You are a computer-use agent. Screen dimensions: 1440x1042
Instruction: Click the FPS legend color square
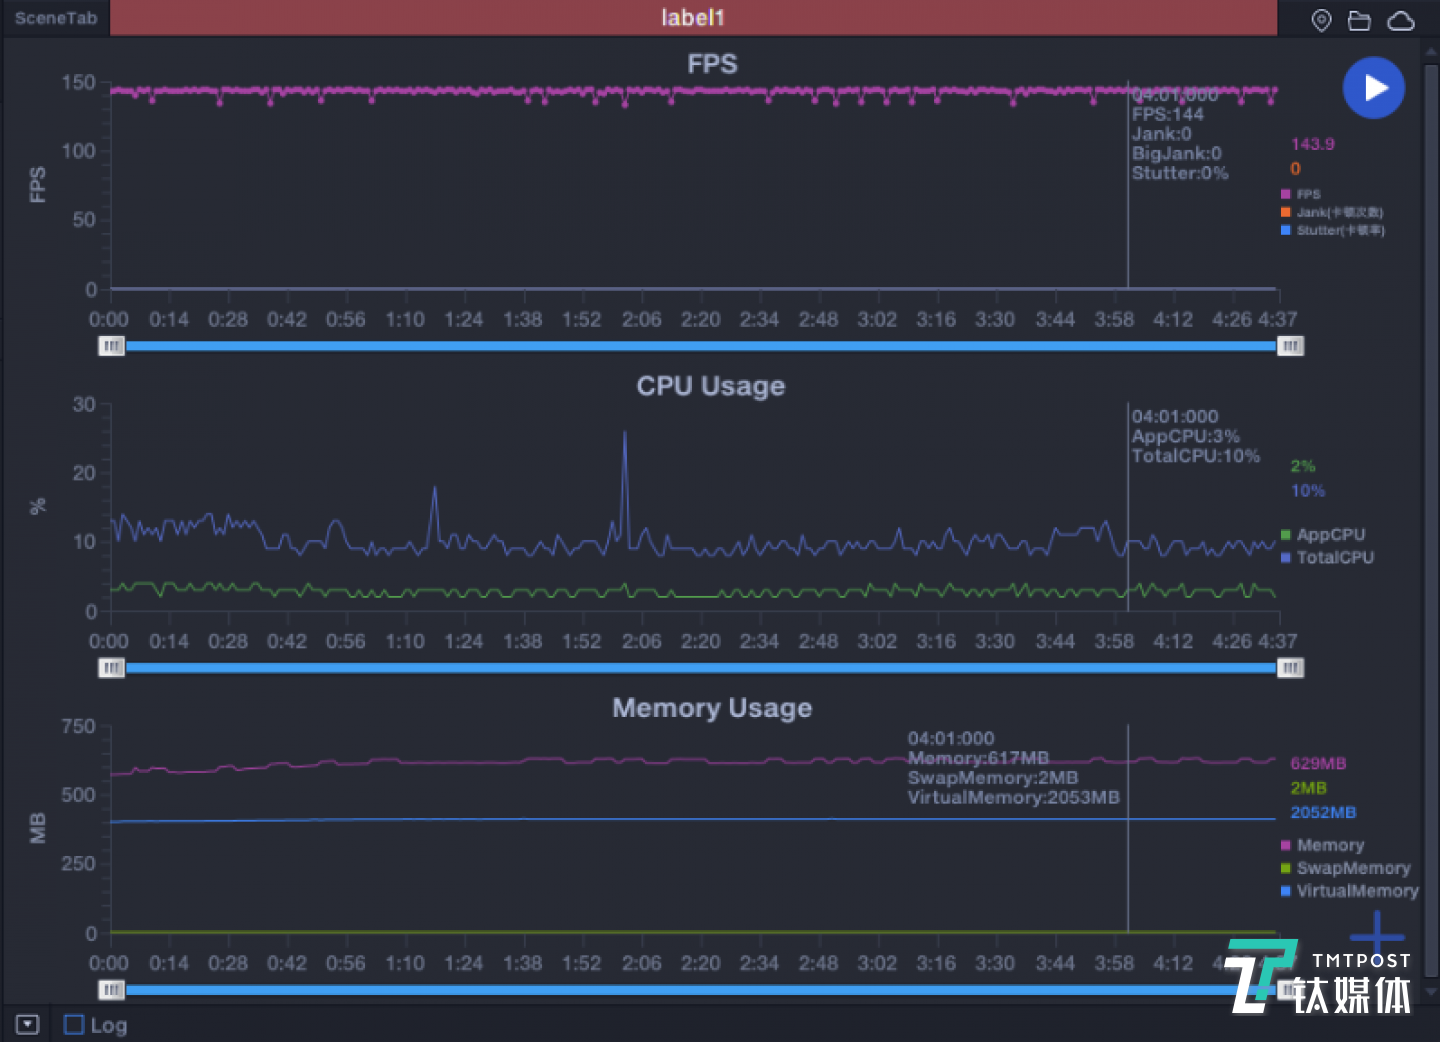point(1286,194)
